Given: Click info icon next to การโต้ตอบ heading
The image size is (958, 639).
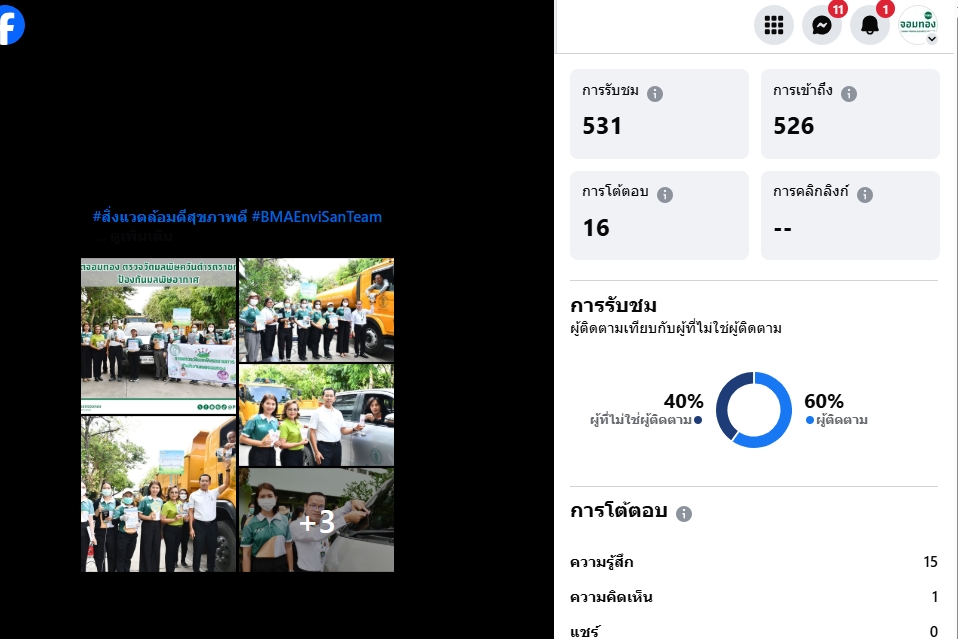Looking at the screenshot, I should (684, 514).
